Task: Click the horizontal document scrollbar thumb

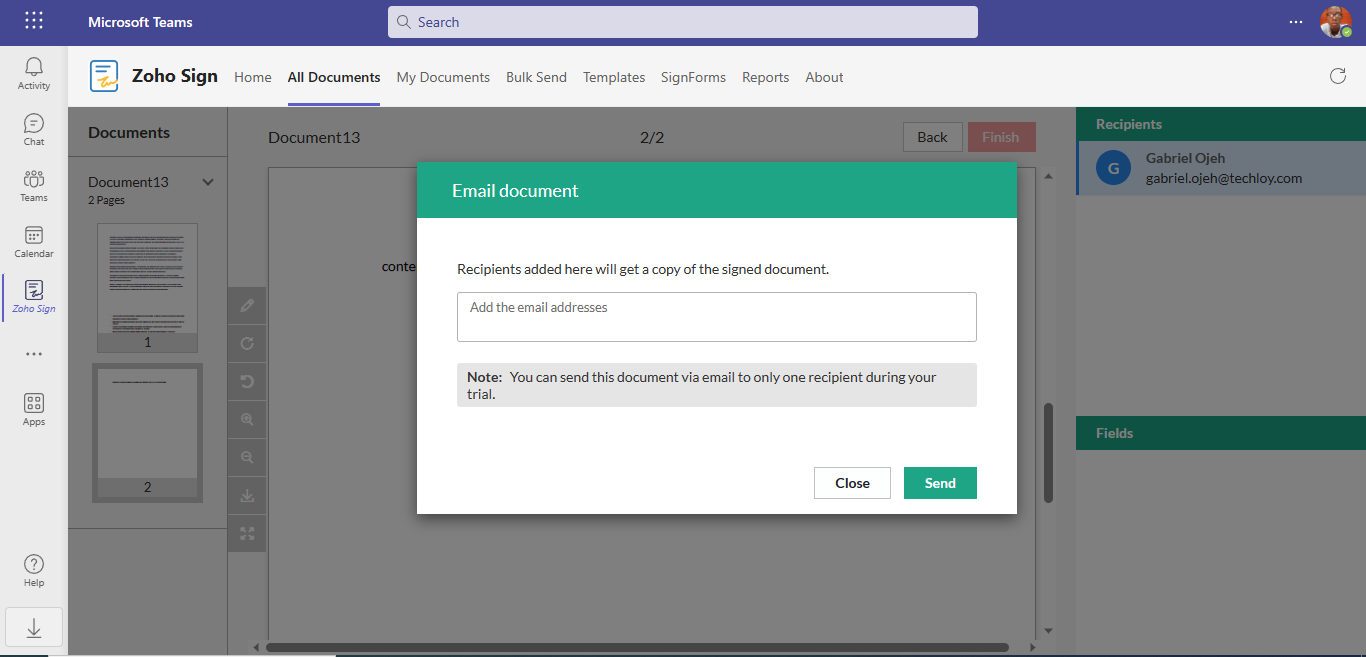Action: pyautogui.click(x=637, y=647)
